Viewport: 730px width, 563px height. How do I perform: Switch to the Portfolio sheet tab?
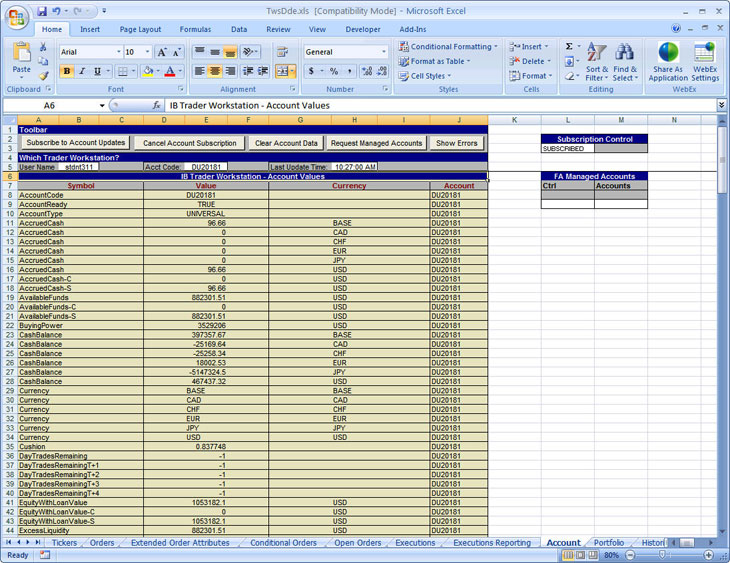[608, 543]
